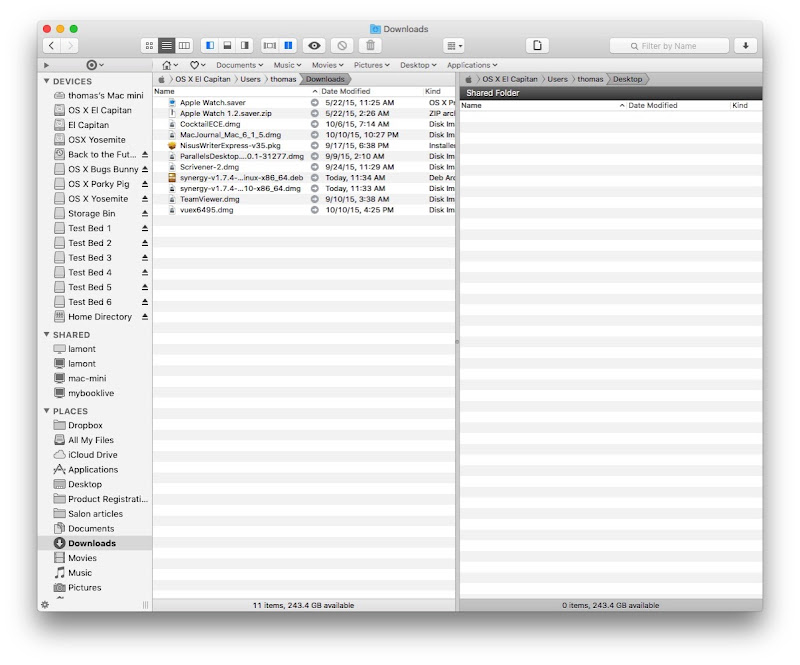
Task: Toggle the right sidebar panel button
Action: click(x=245, y=45)
